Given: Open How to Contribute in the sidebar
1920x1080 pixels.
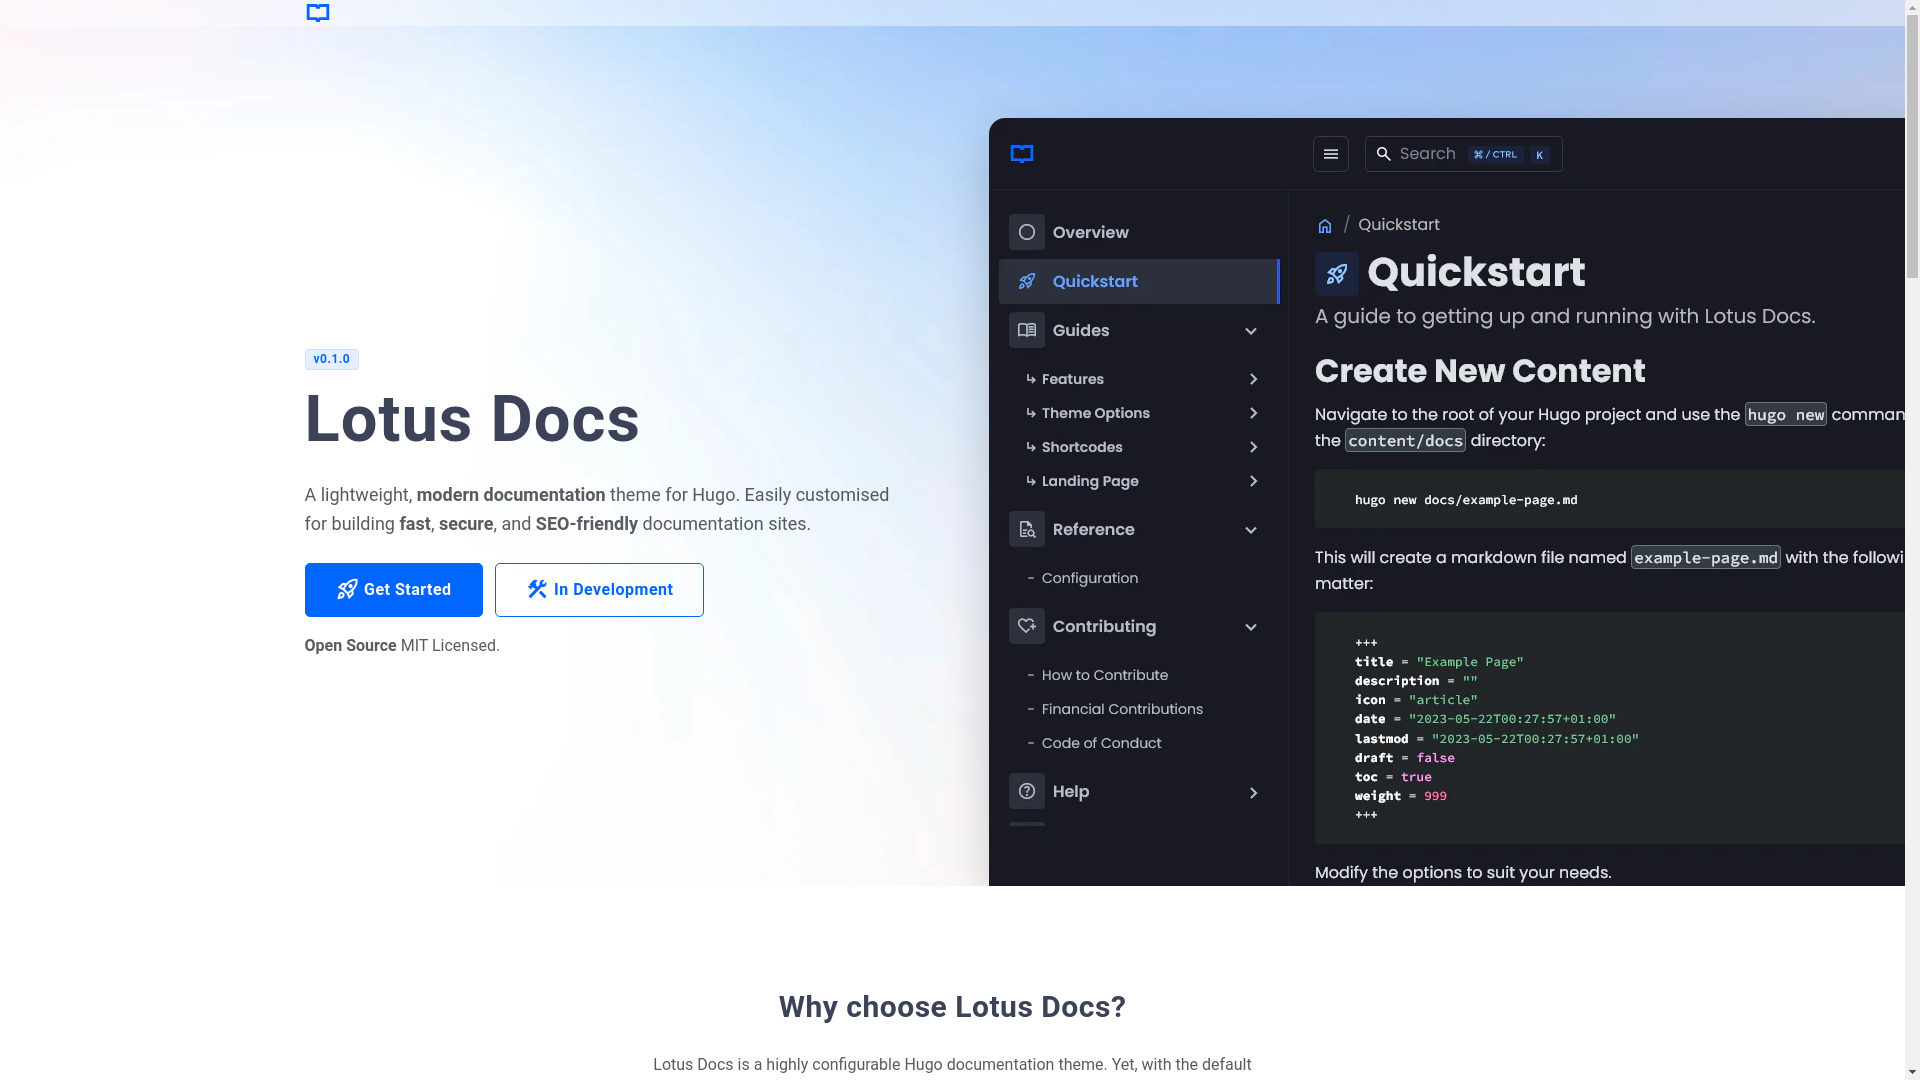Looking at the screenshot, I should pos(1105,675).
